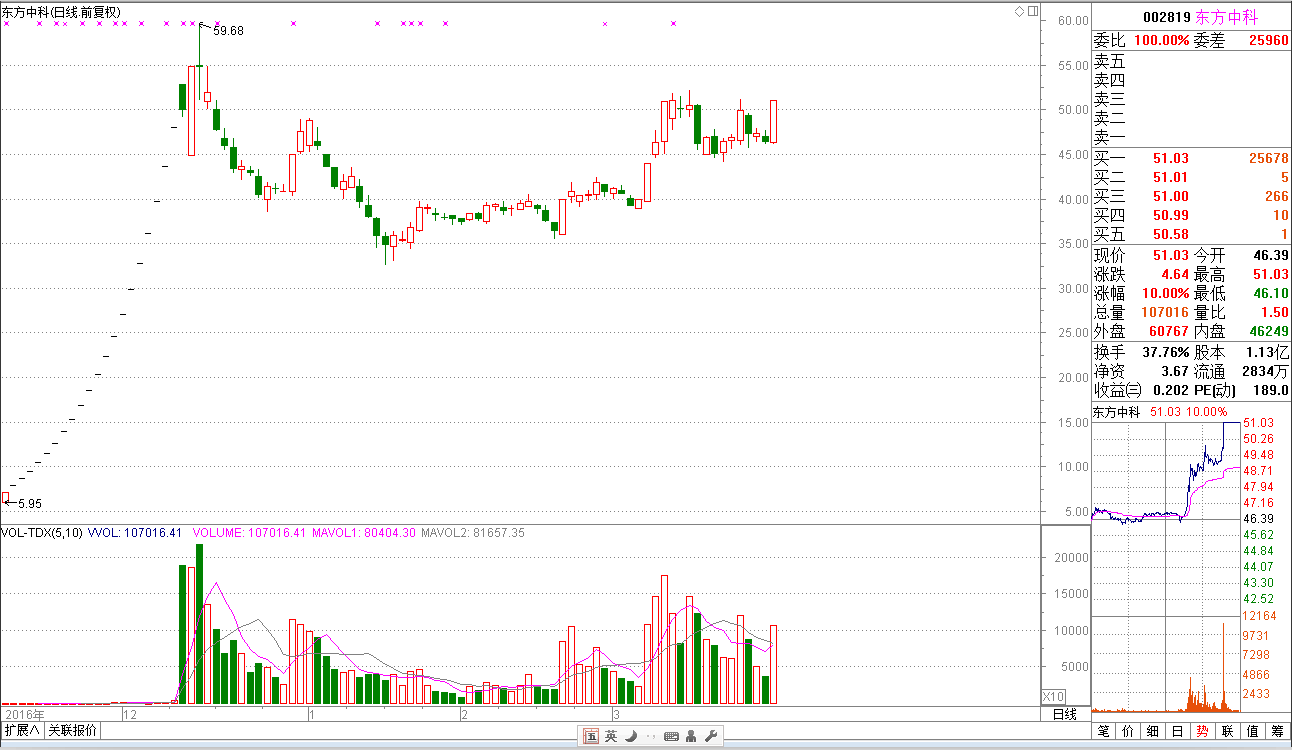Screen dimensions: 1292x750
Task: Click the 59.68 high price label
Action: (x=229, y=31)
